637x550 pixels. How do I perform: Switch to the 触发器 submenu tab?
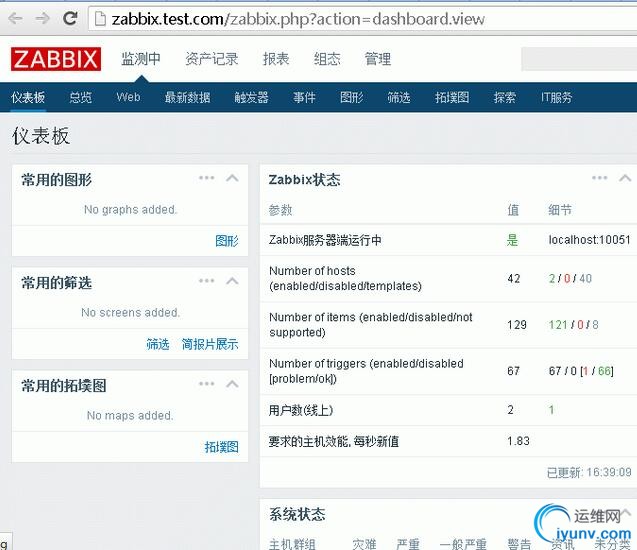tap(251, 97)
